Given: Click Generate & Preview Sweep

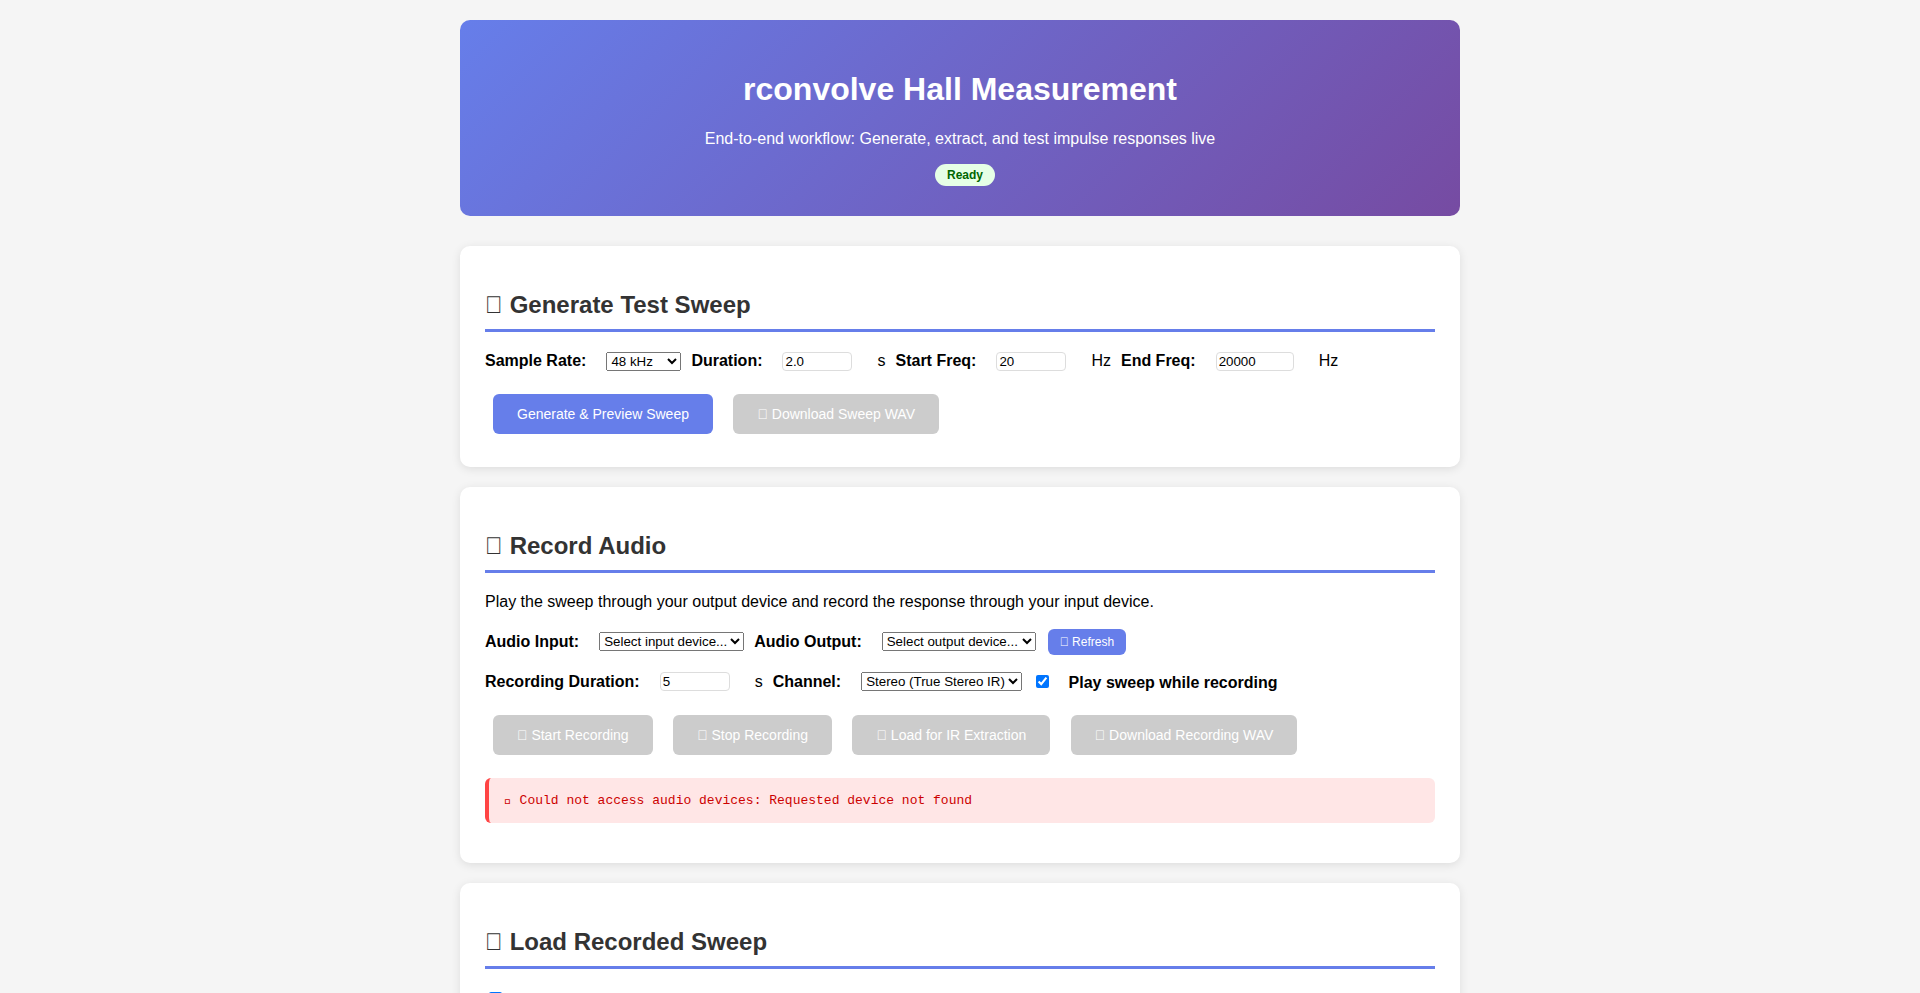Looking at the screenshot, I should [x=602, y=413].
